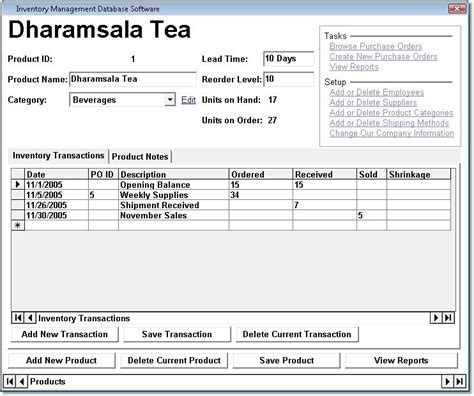Click the Category combo box showing Beverages
Viewport: 474px width, 396px height.
pos(122,100)
